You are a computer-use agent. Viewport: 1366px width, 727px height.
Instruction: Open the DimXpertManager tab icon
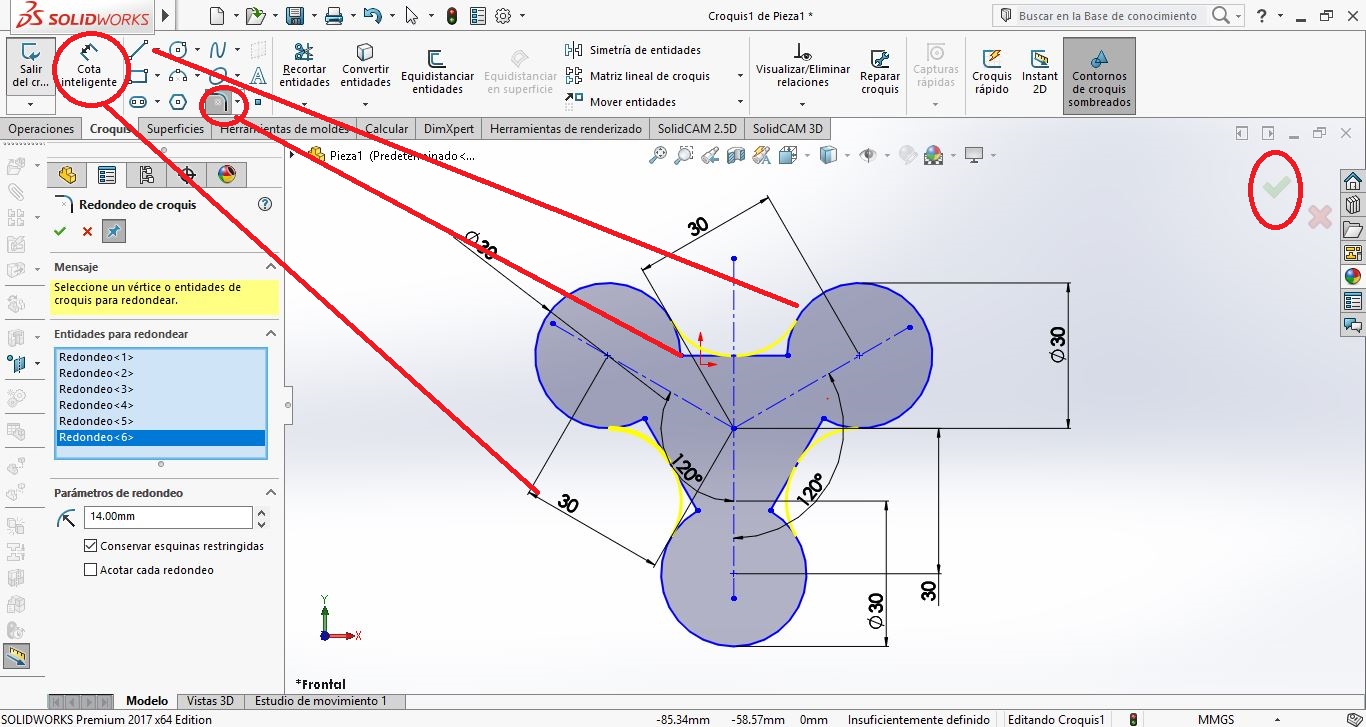tap(187, 175)
